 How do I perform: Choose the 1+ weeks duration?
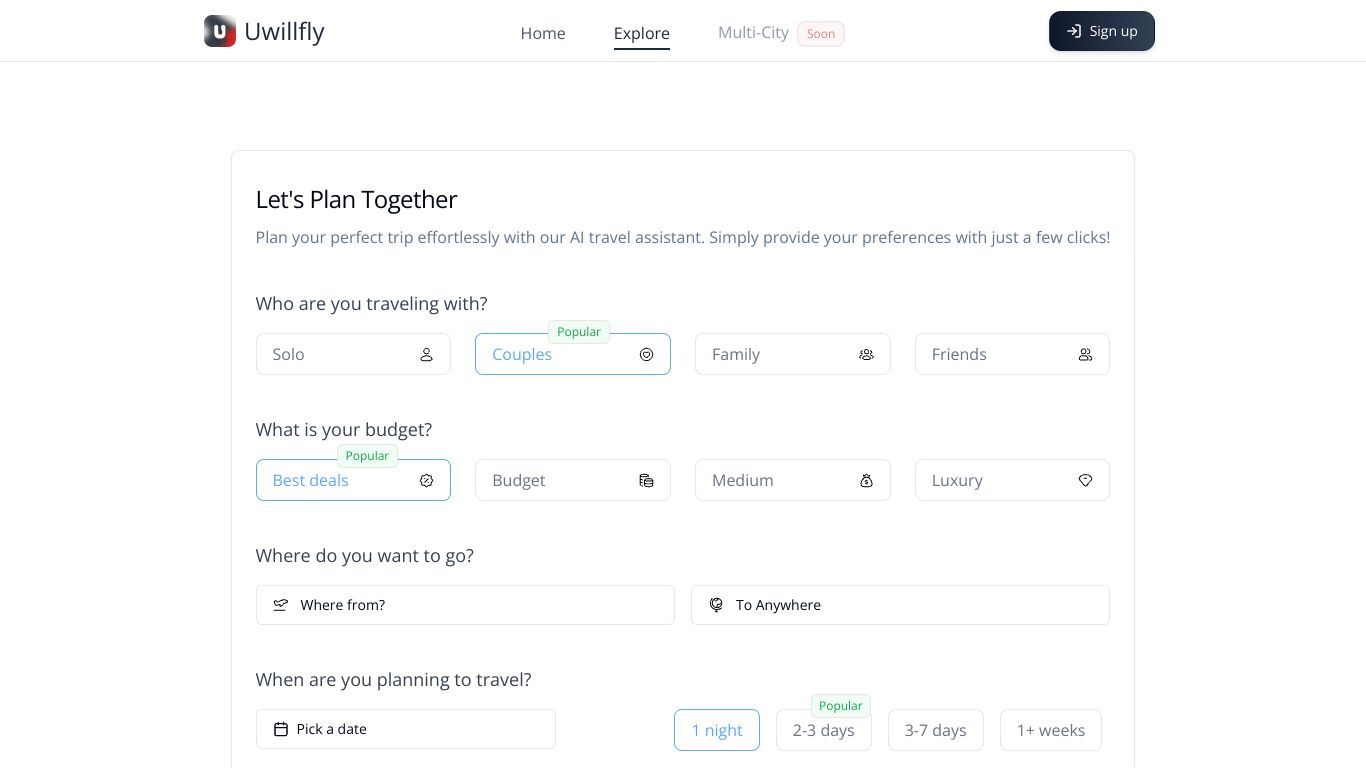coord(1051,730)
